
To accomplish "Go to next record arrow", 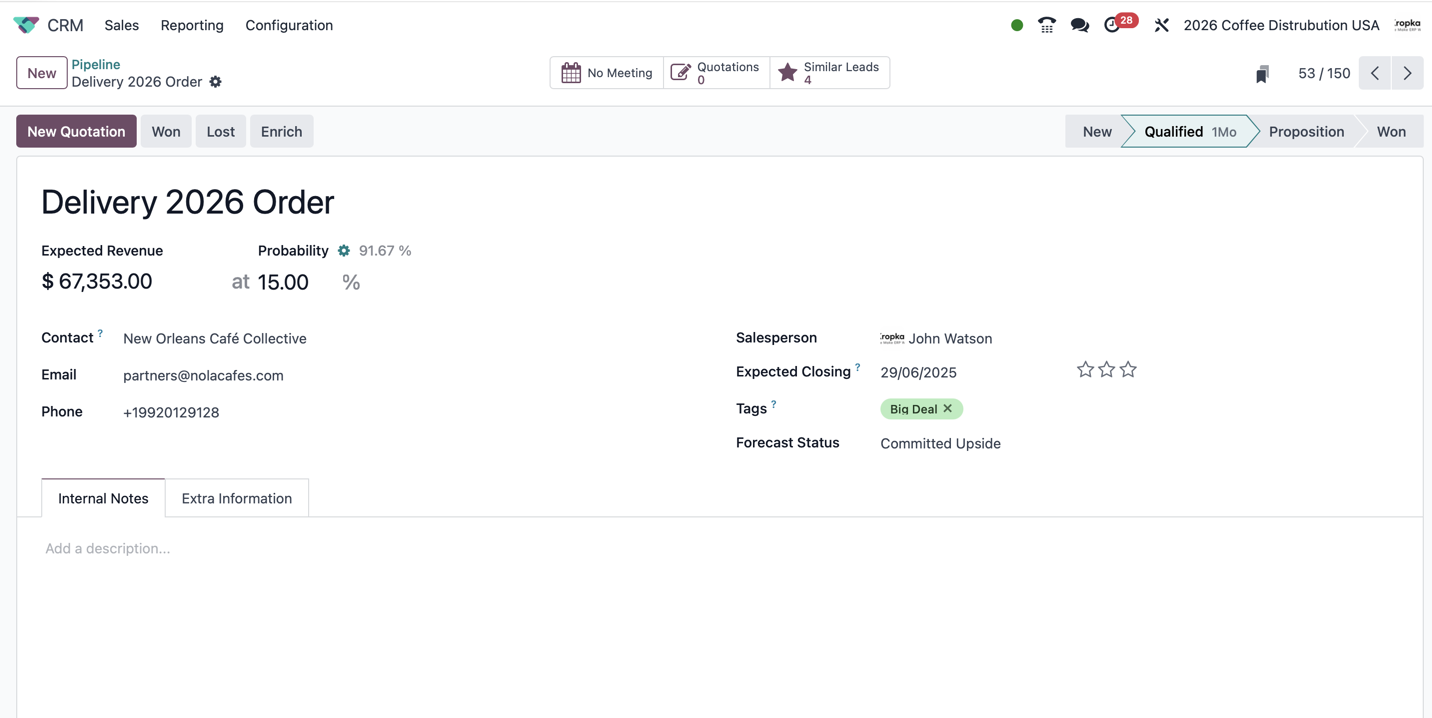I will pyautogui.click(x=1407, y=73).
